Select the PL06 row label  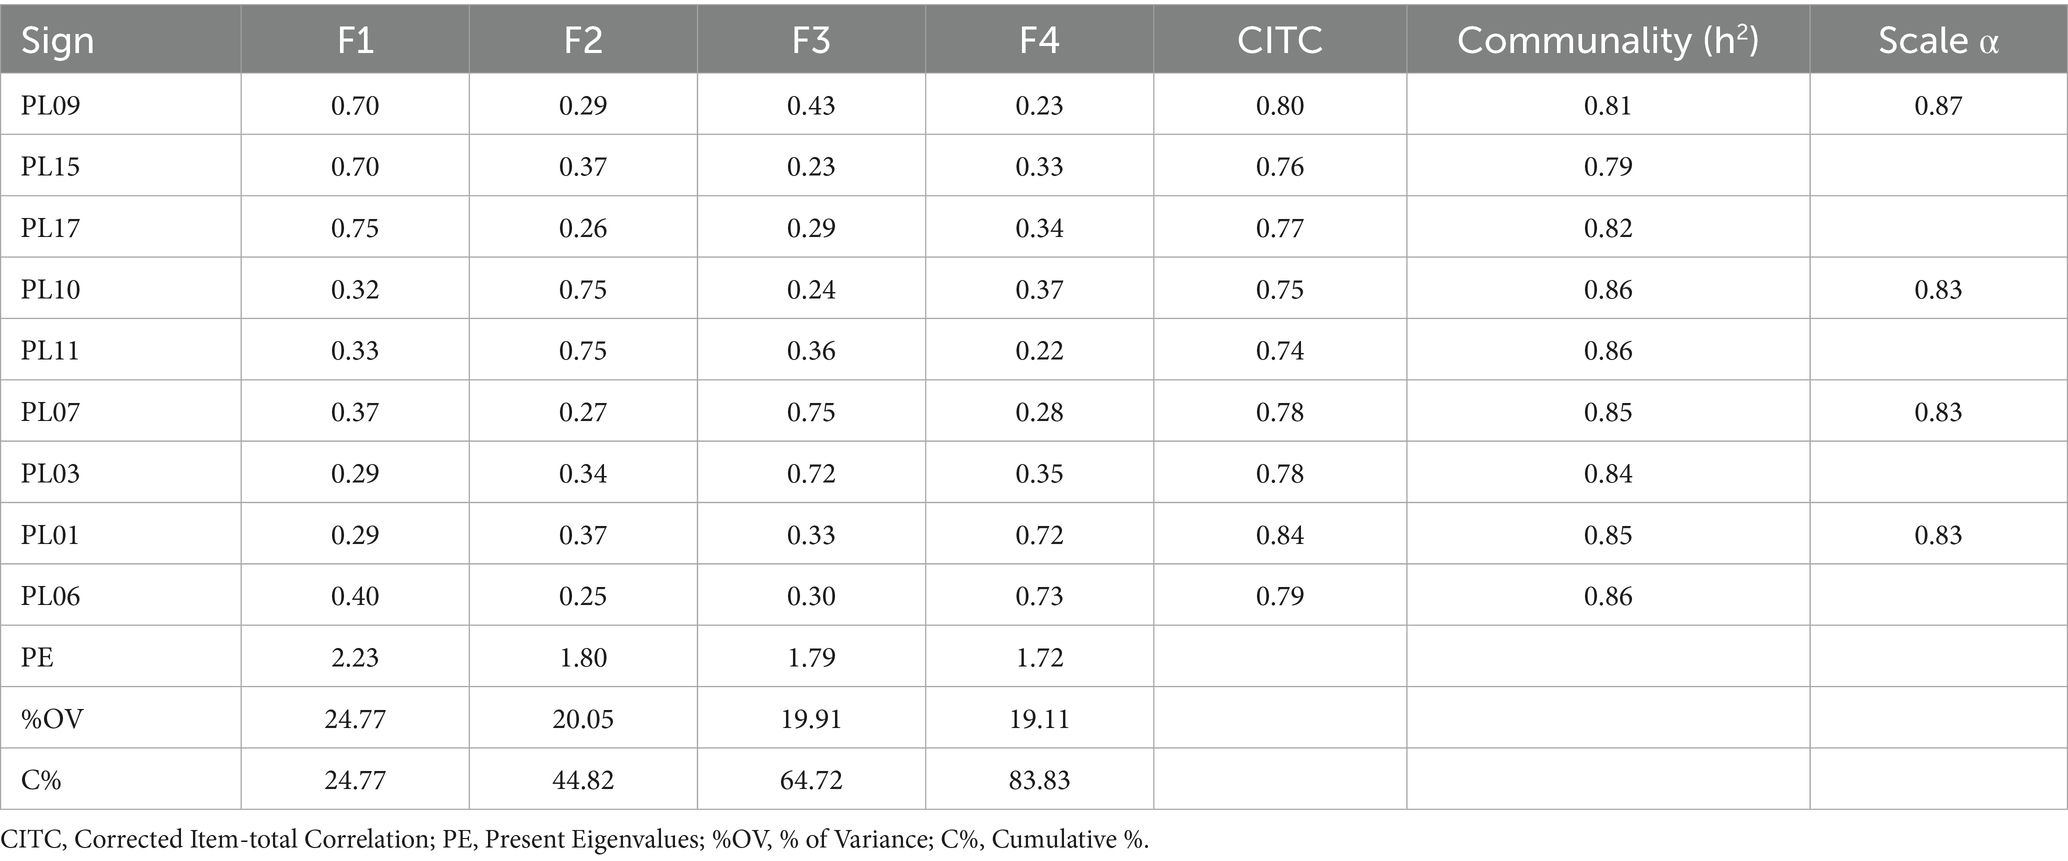(51, 596)
